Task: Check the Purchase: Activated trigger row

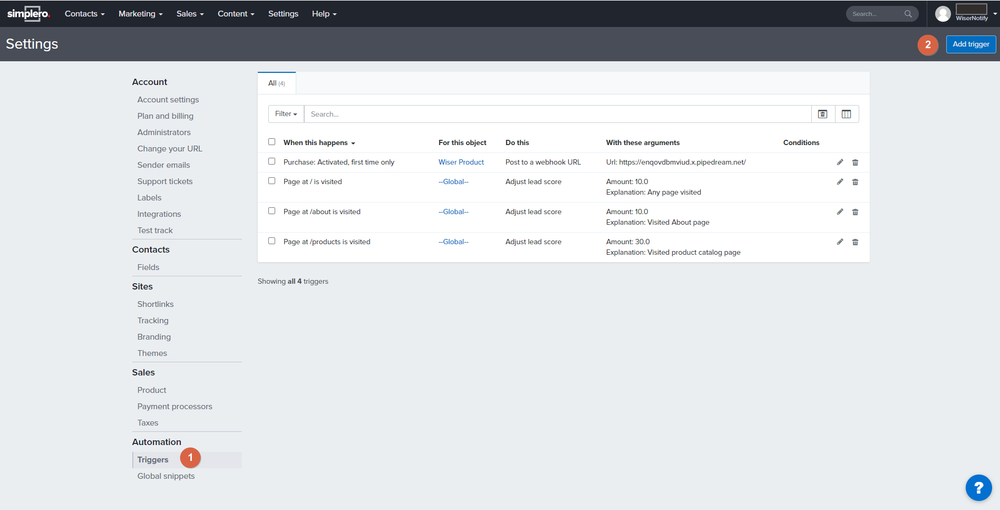Action: click(272, 162)
